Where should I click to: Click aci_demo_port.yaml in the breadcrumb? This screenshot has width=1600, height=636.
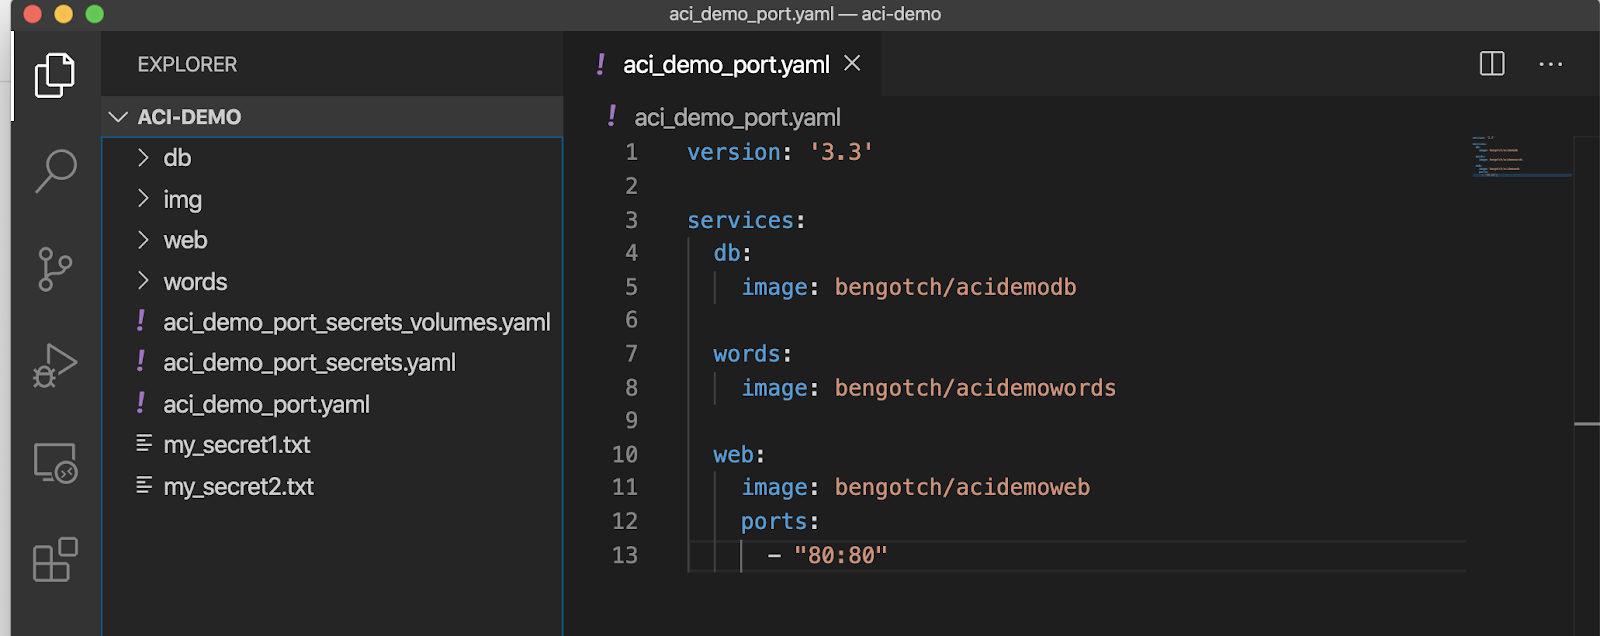coord(737,118)
